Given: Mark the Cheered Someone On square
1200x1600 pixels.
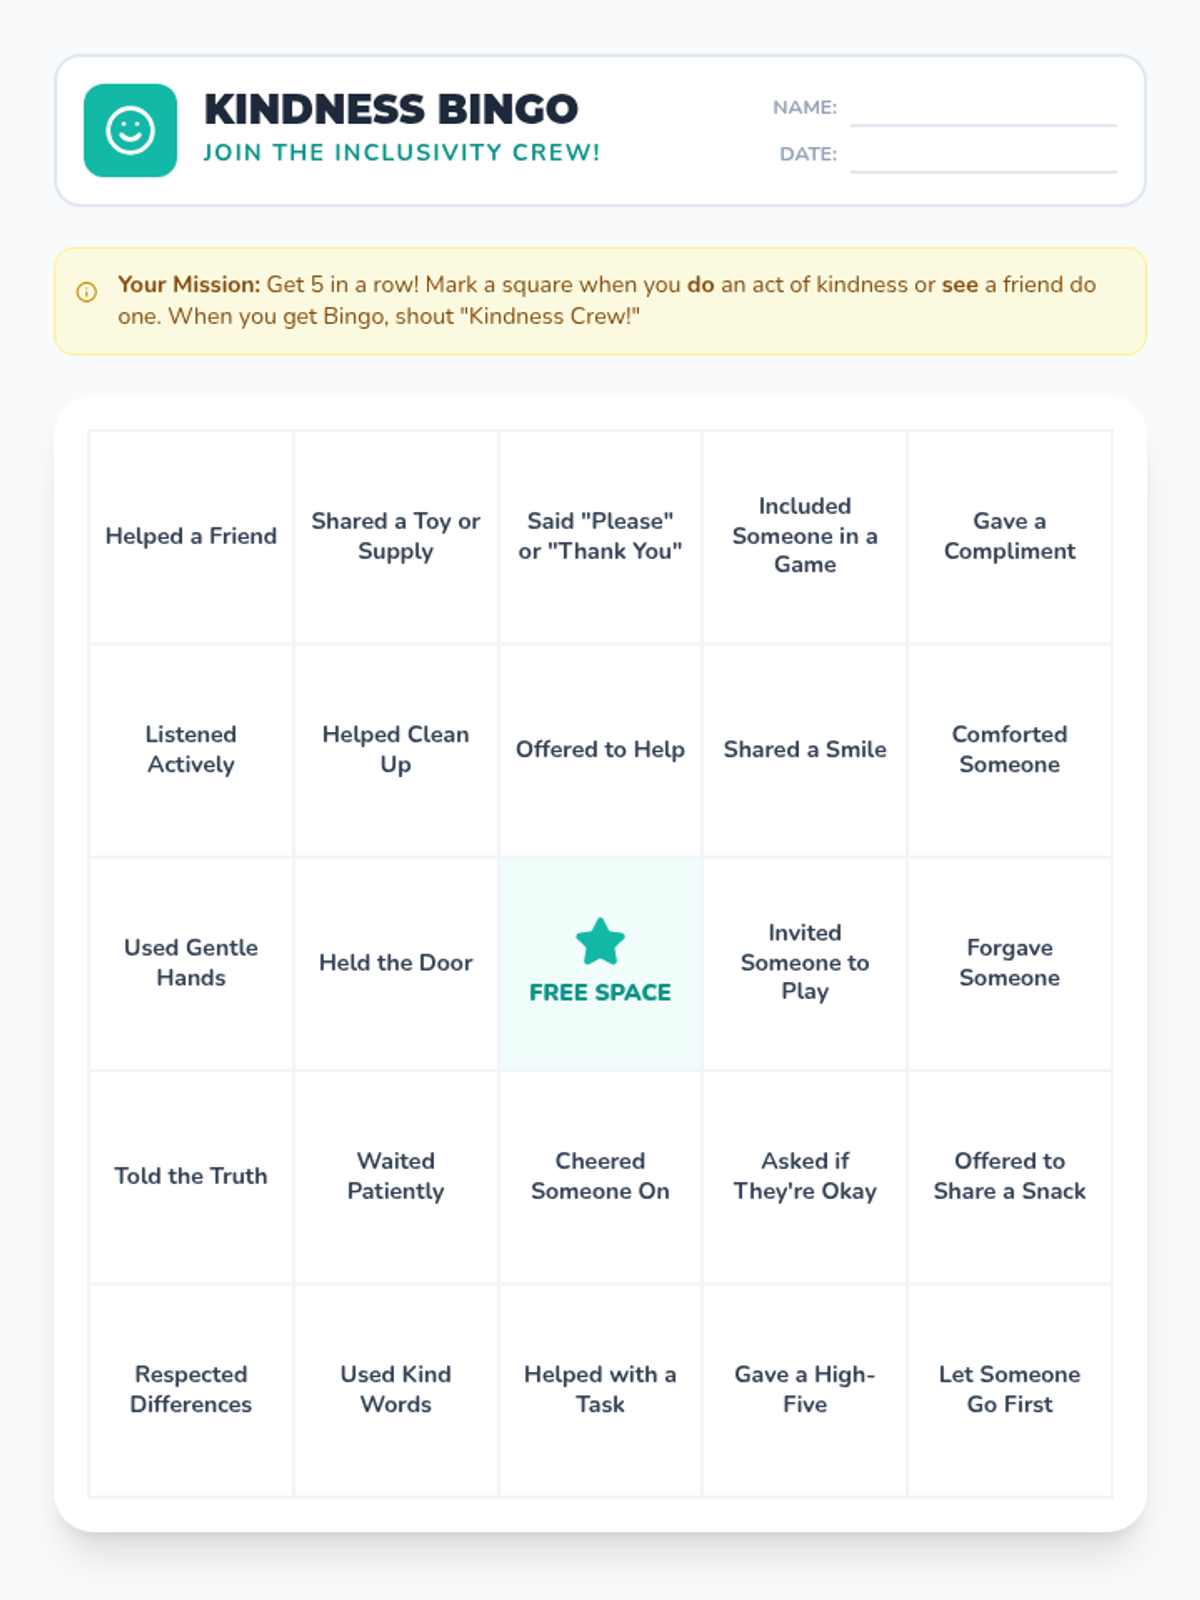Looking at the screenshot, I should click(x=600, y=1177).
